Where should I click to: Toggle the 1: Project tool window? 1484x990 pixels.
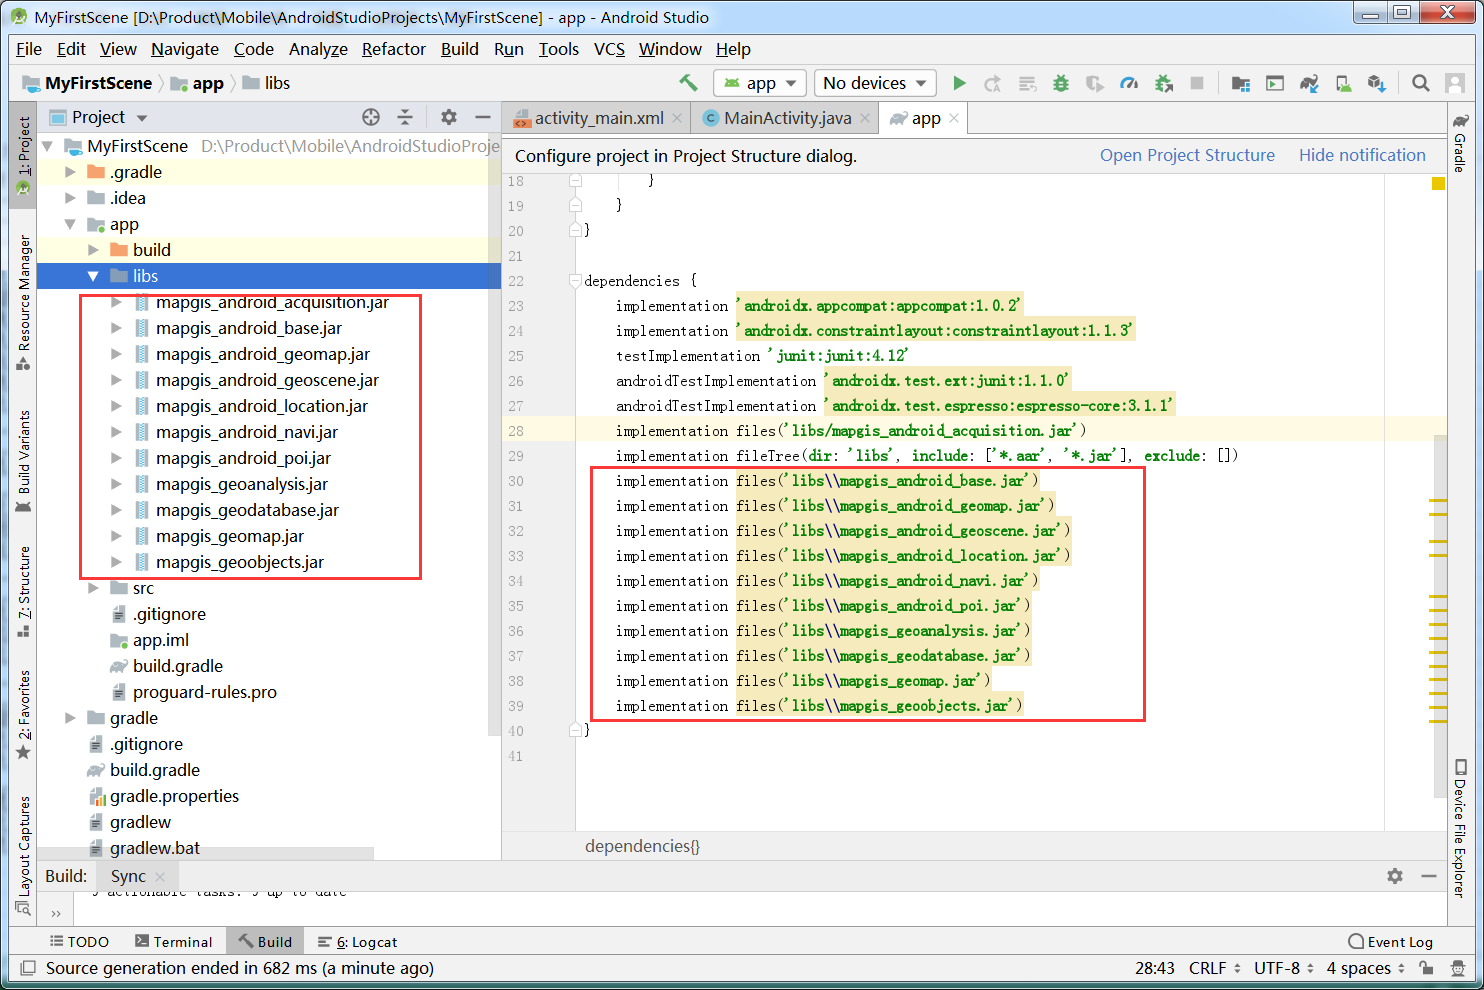point(23,155)
